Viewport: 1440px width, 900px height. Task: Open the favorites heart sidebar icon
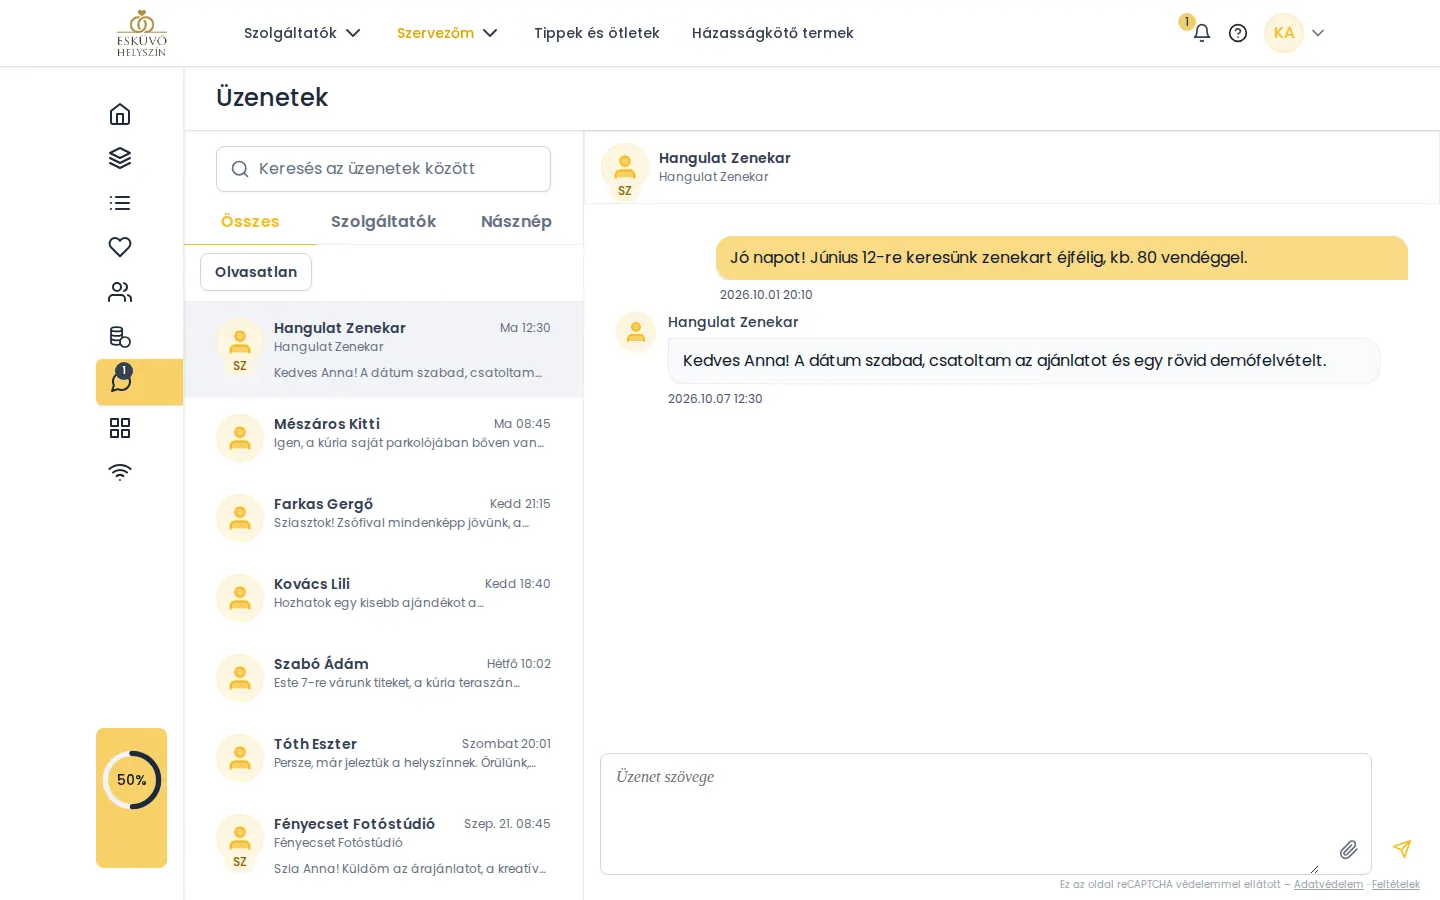[120, 247]
